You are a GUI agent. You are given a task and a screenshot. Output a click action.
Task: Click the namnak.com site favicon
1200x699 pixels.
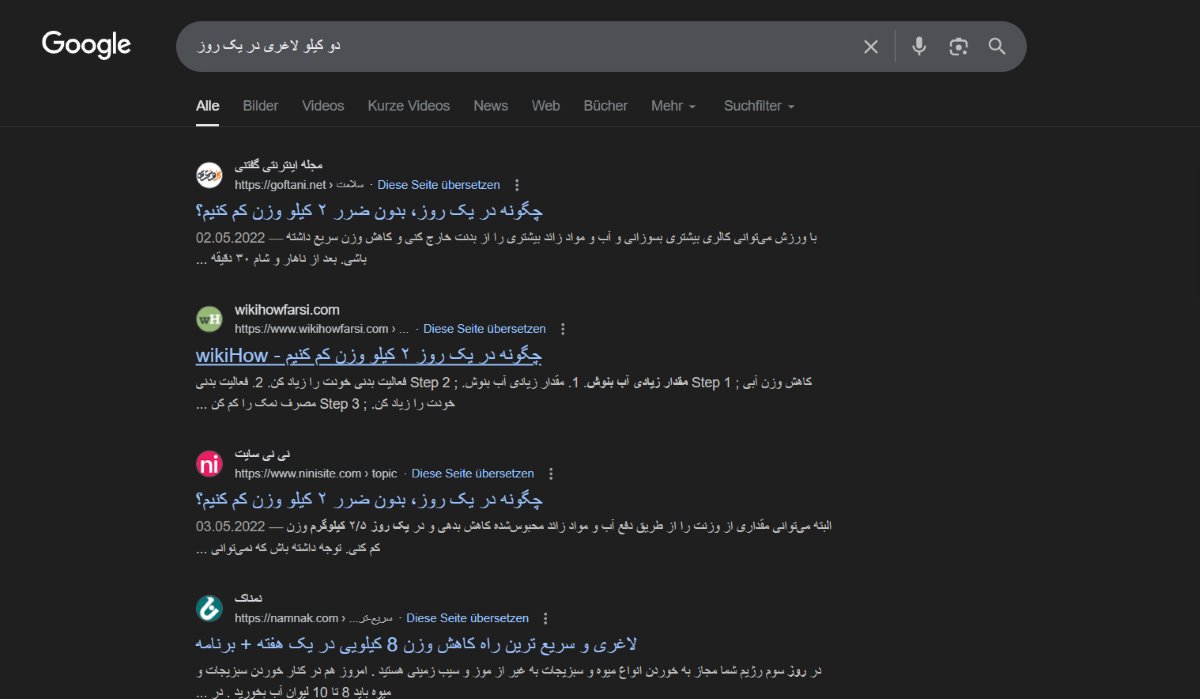[x=209, y=608]
